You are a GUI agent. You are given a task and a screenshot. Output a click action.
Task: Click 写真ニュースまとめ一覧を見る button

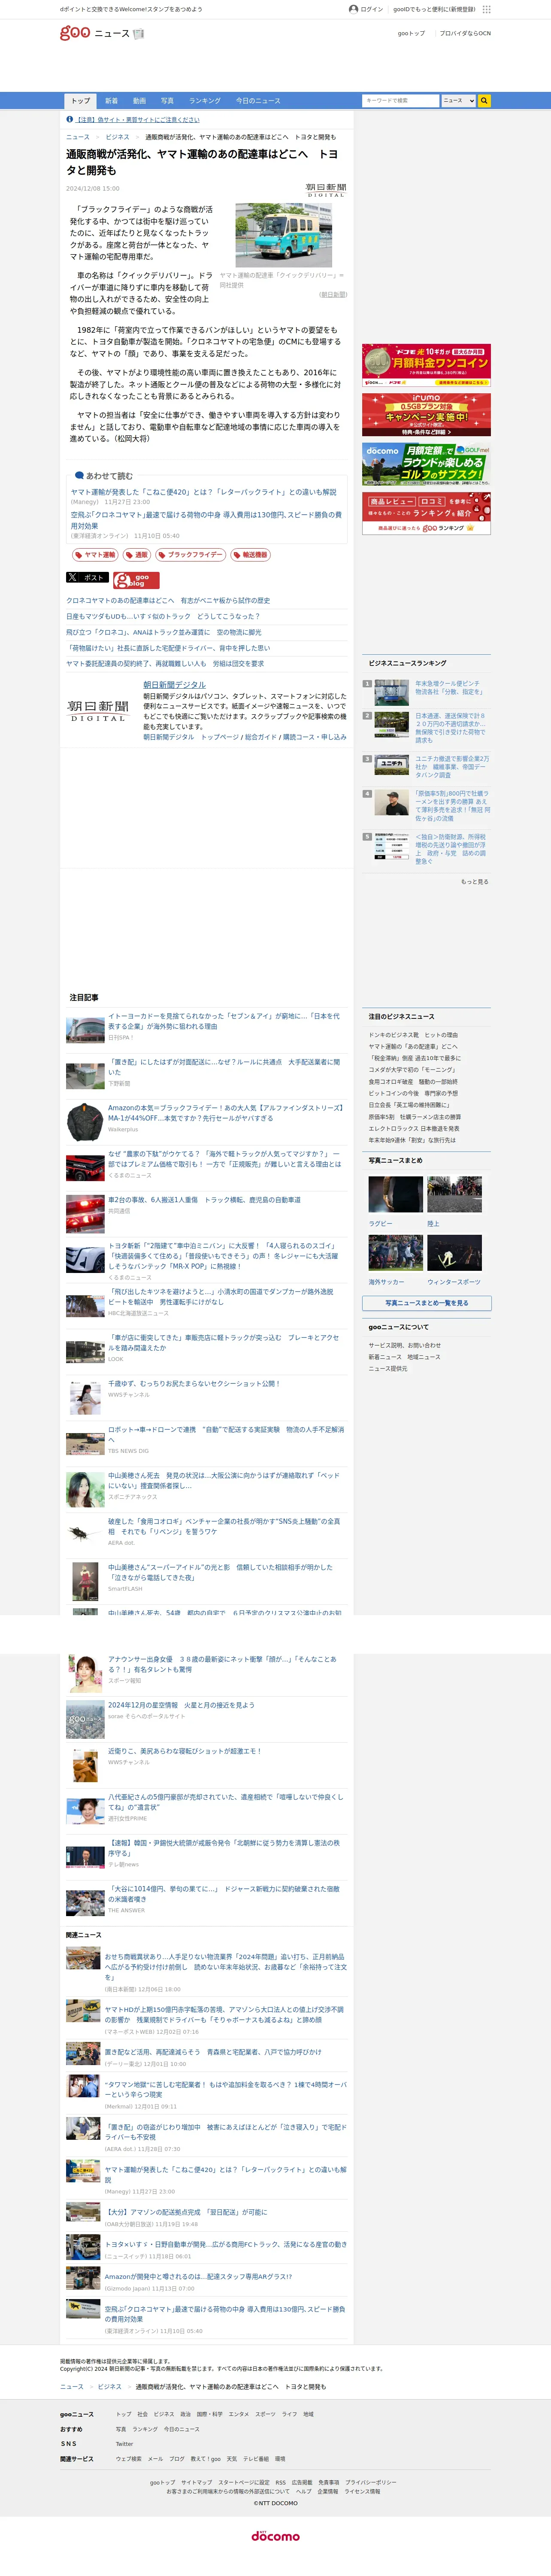pos(426,1303)
